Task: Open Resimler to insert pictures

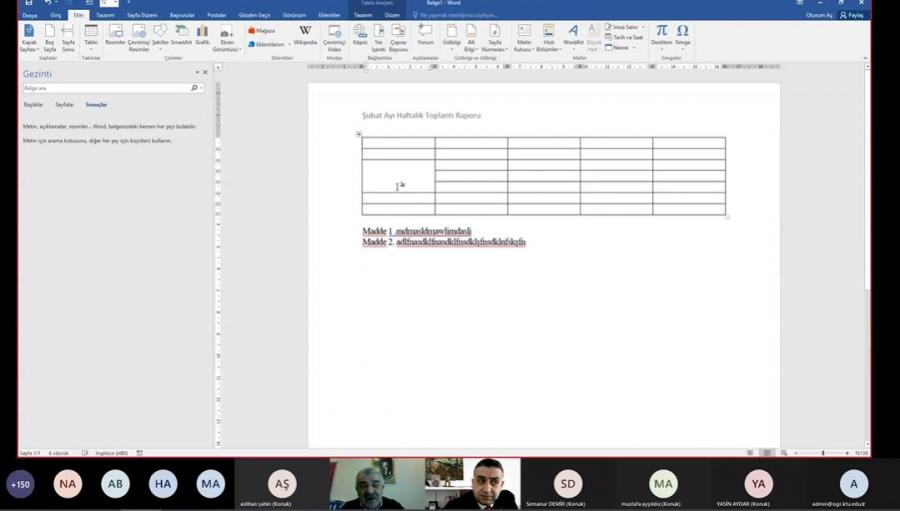Action: pos(116,35)
